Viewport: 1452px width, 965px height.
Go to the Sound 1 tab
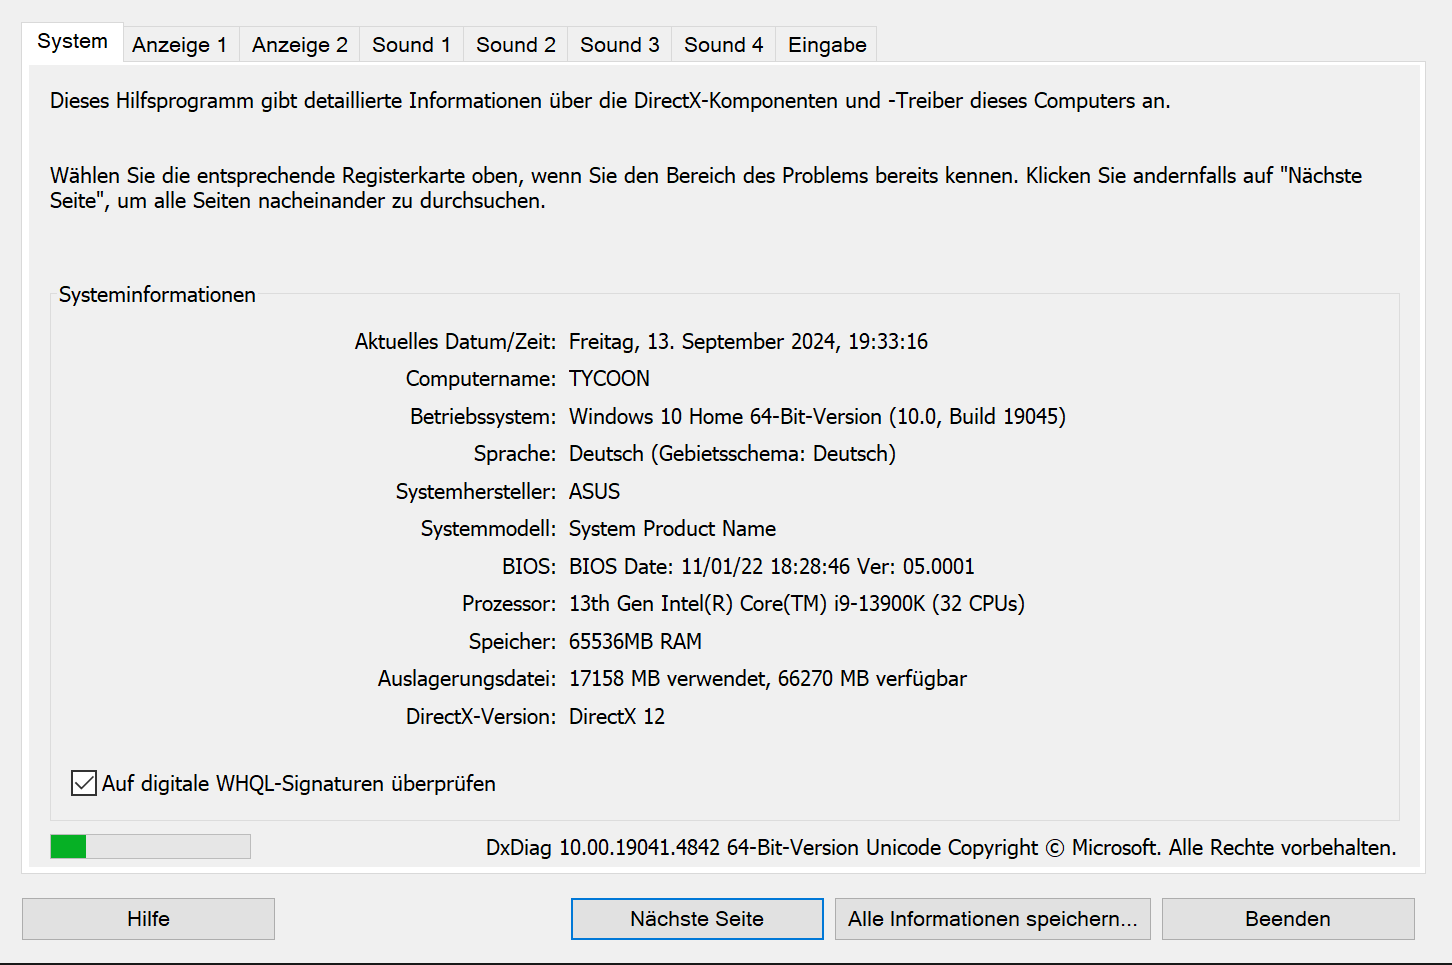[x=411, y=45]
